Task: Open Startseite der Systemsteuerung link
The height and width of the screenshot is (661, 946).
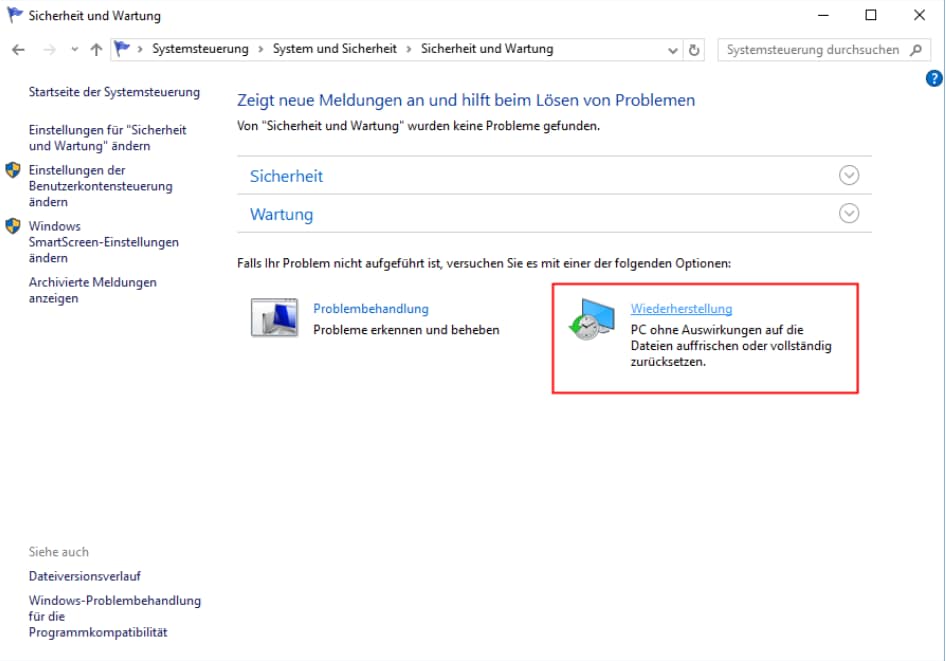Action: pos(114,92)
